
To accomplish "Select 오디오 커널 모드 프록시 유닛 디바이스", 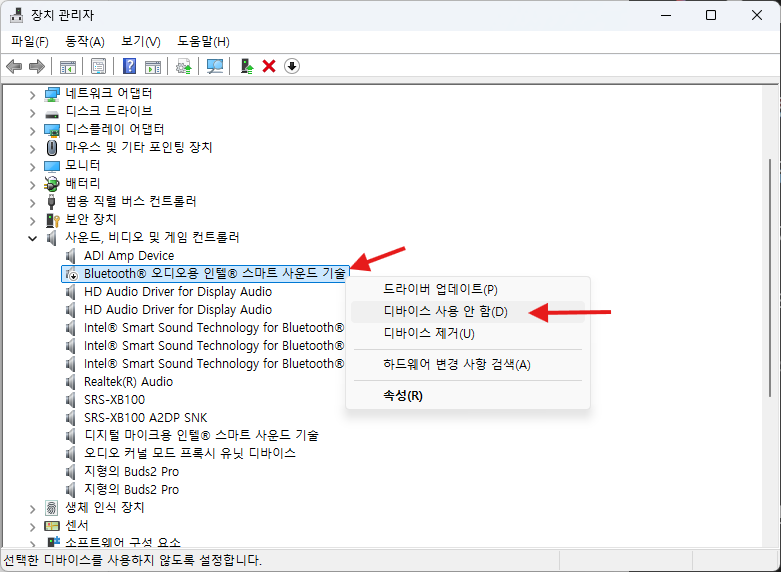I will (190, 453).
